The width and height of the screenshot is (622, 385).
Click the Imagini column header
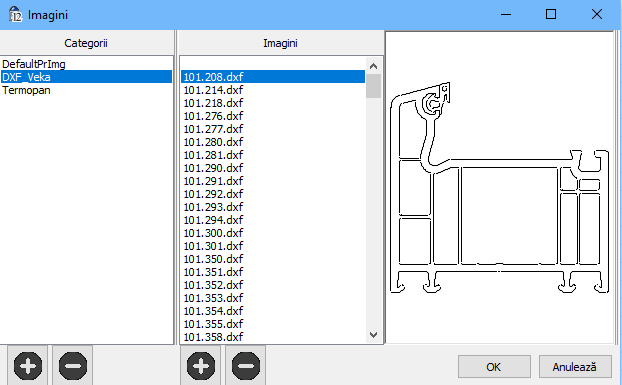point(280,43)
